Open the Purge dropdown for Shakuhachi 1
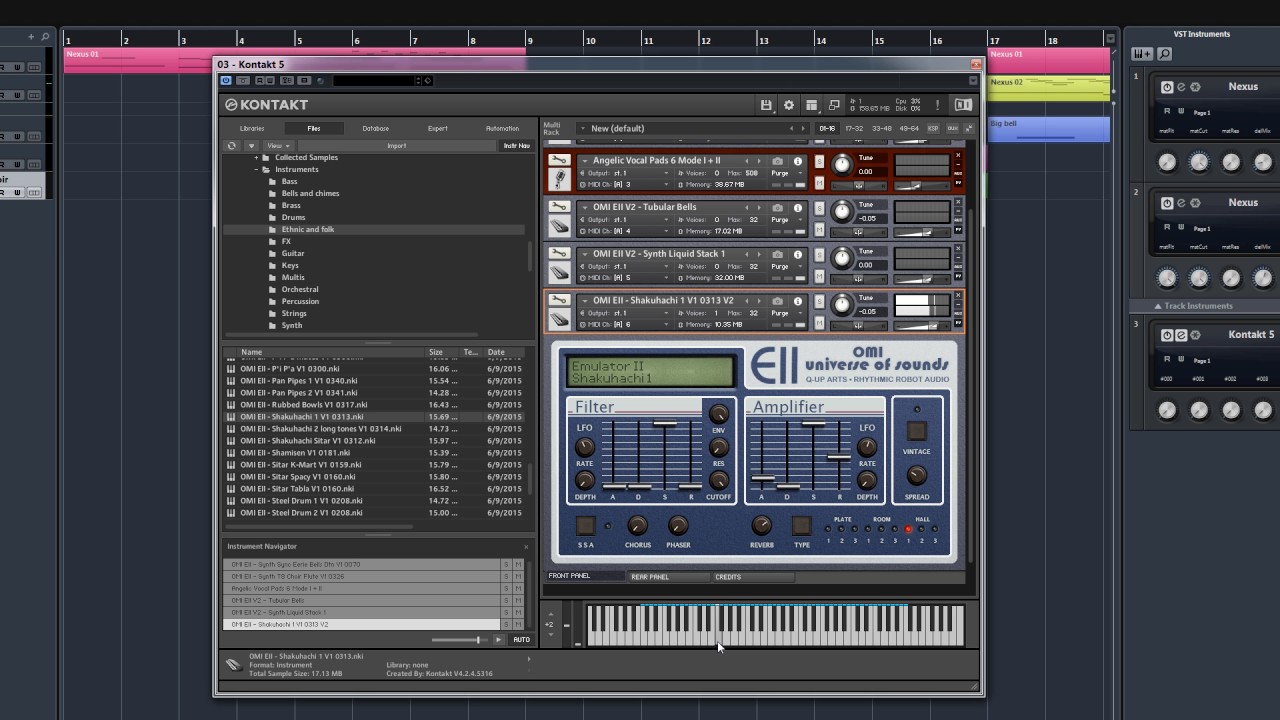The height and width of the screenshot is (720, 1280). [x=786, y=313]
